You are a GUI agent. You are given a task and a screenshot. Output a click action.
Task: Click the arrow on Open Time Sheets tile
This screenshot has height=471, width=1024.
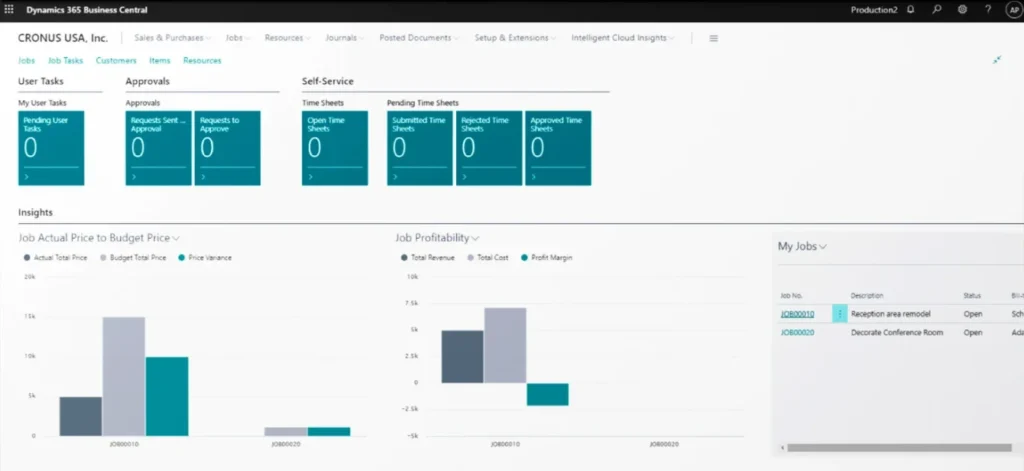pyautogui.click(x=310, y=177)
